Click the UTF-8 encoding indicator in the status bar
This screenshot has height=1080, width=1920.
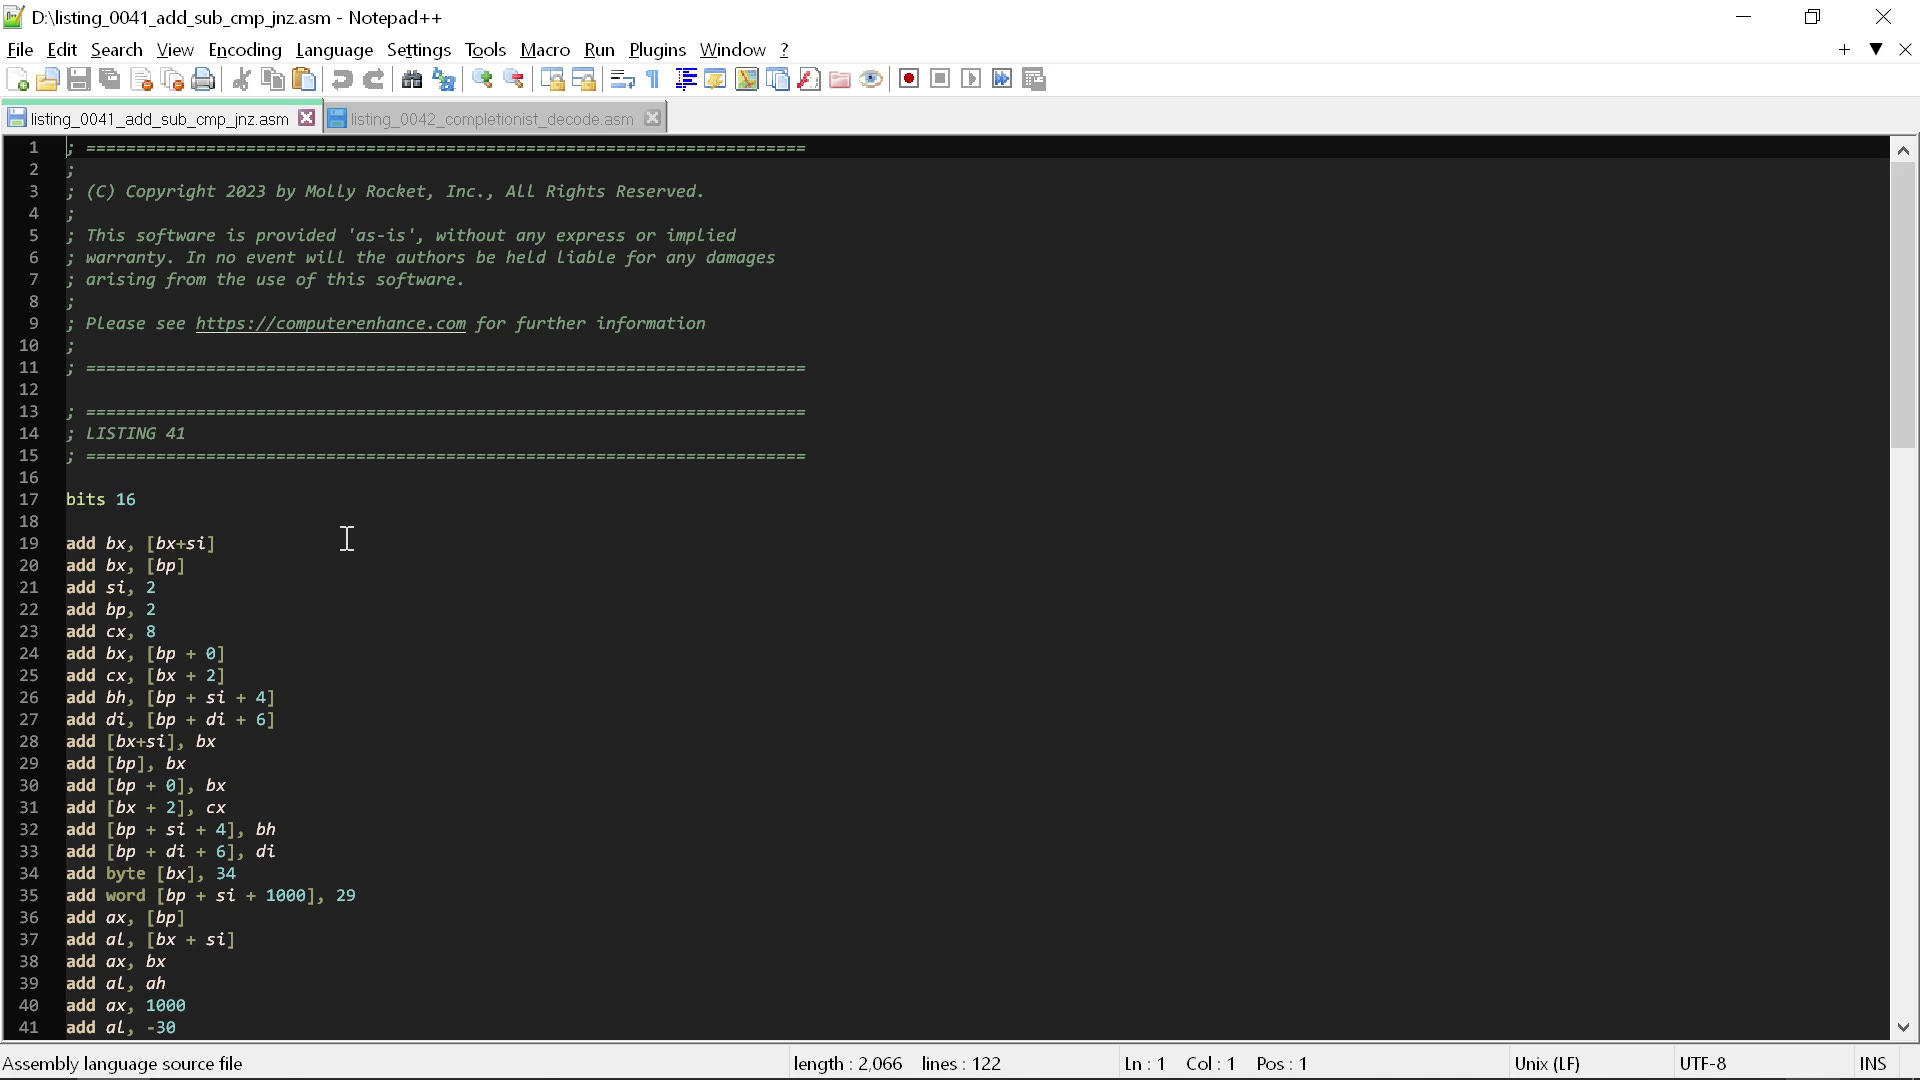coord(1703,1063)
